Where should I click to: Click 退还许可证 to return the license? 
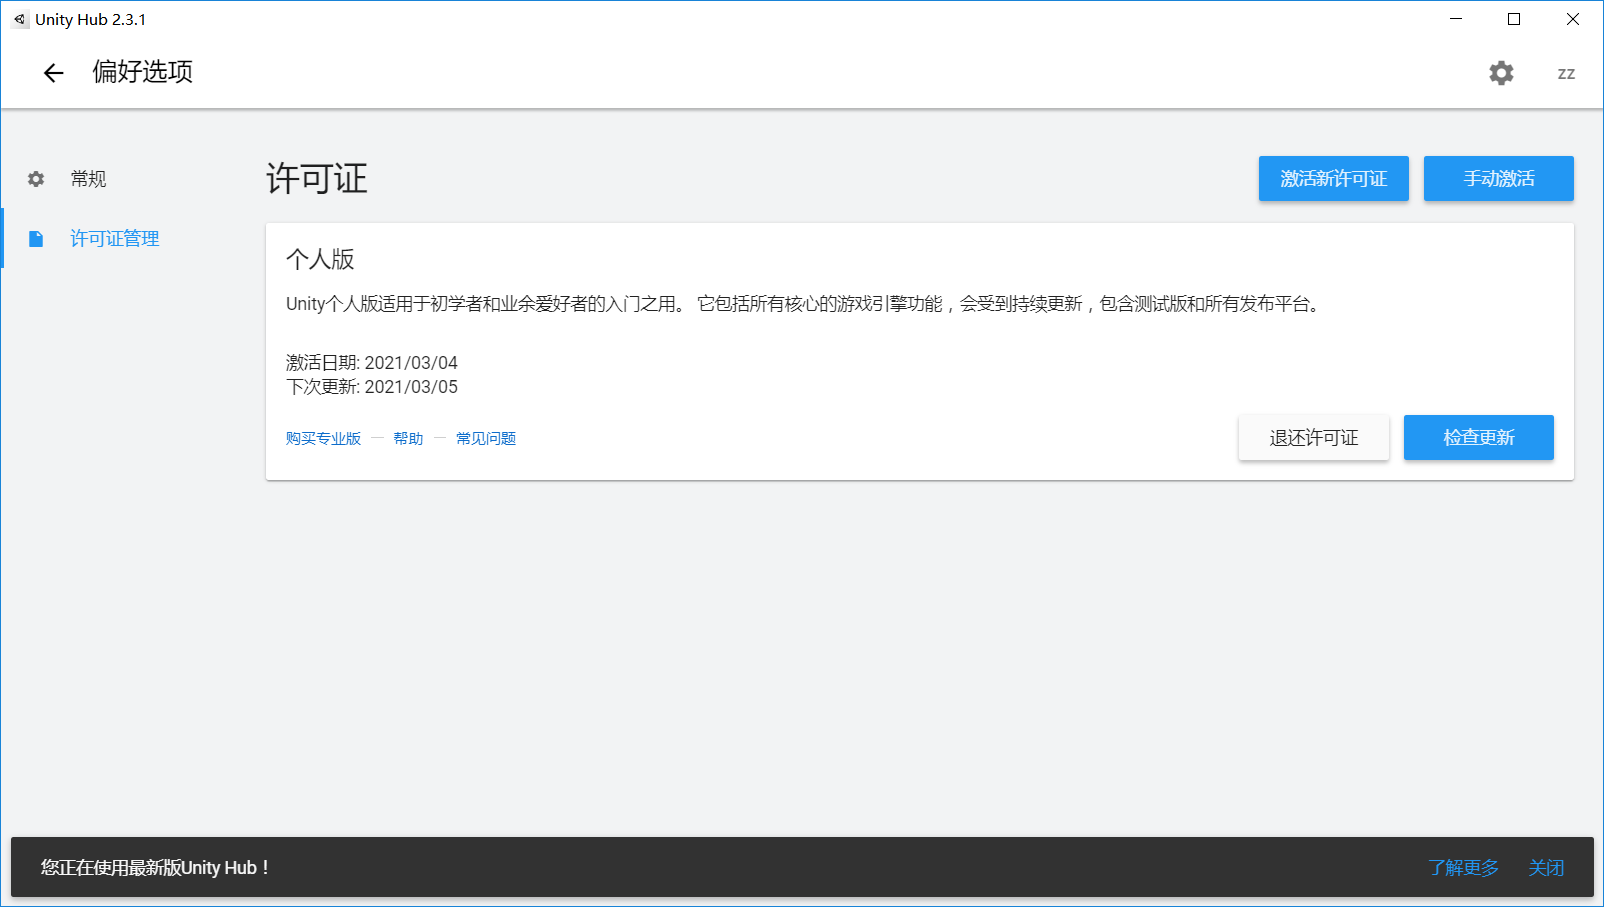1314,437
